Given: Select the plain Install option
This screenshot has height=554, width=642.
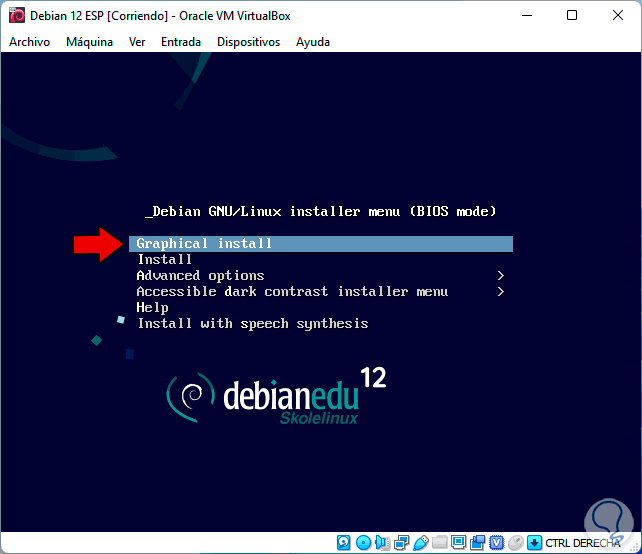Looking at the screenshot, I should point(164,260).
